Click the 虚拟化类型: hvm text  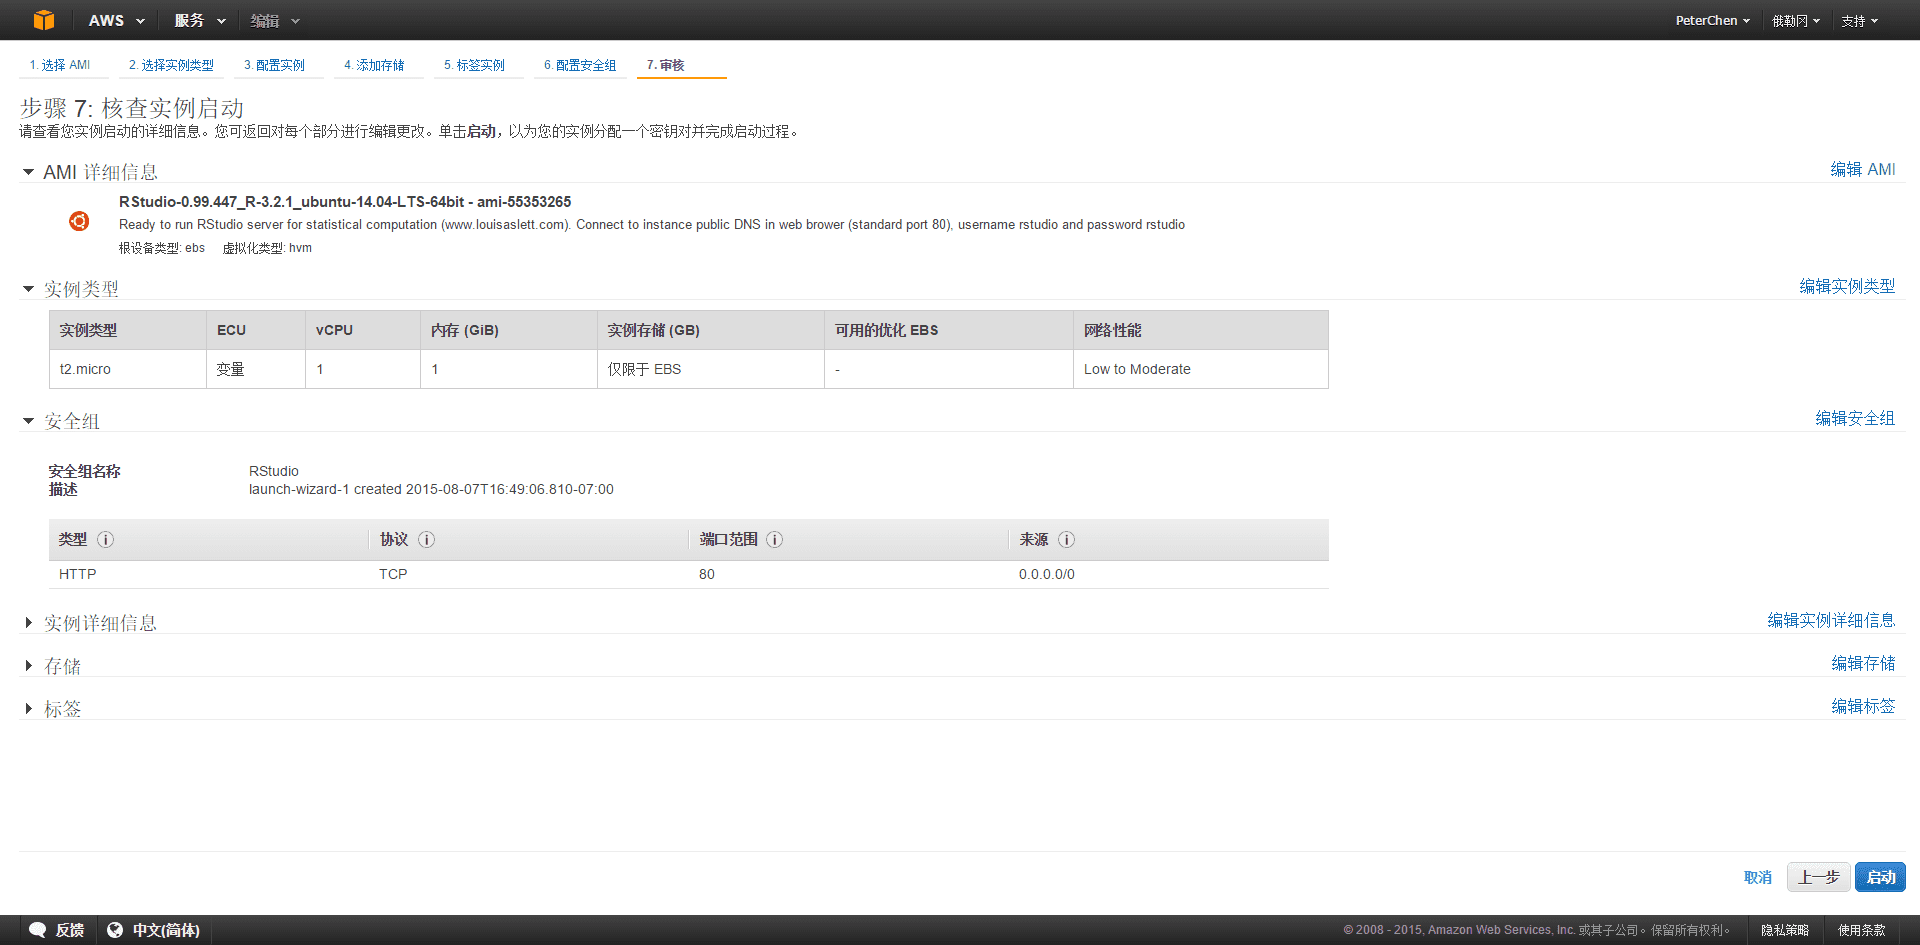coord(267,248)
